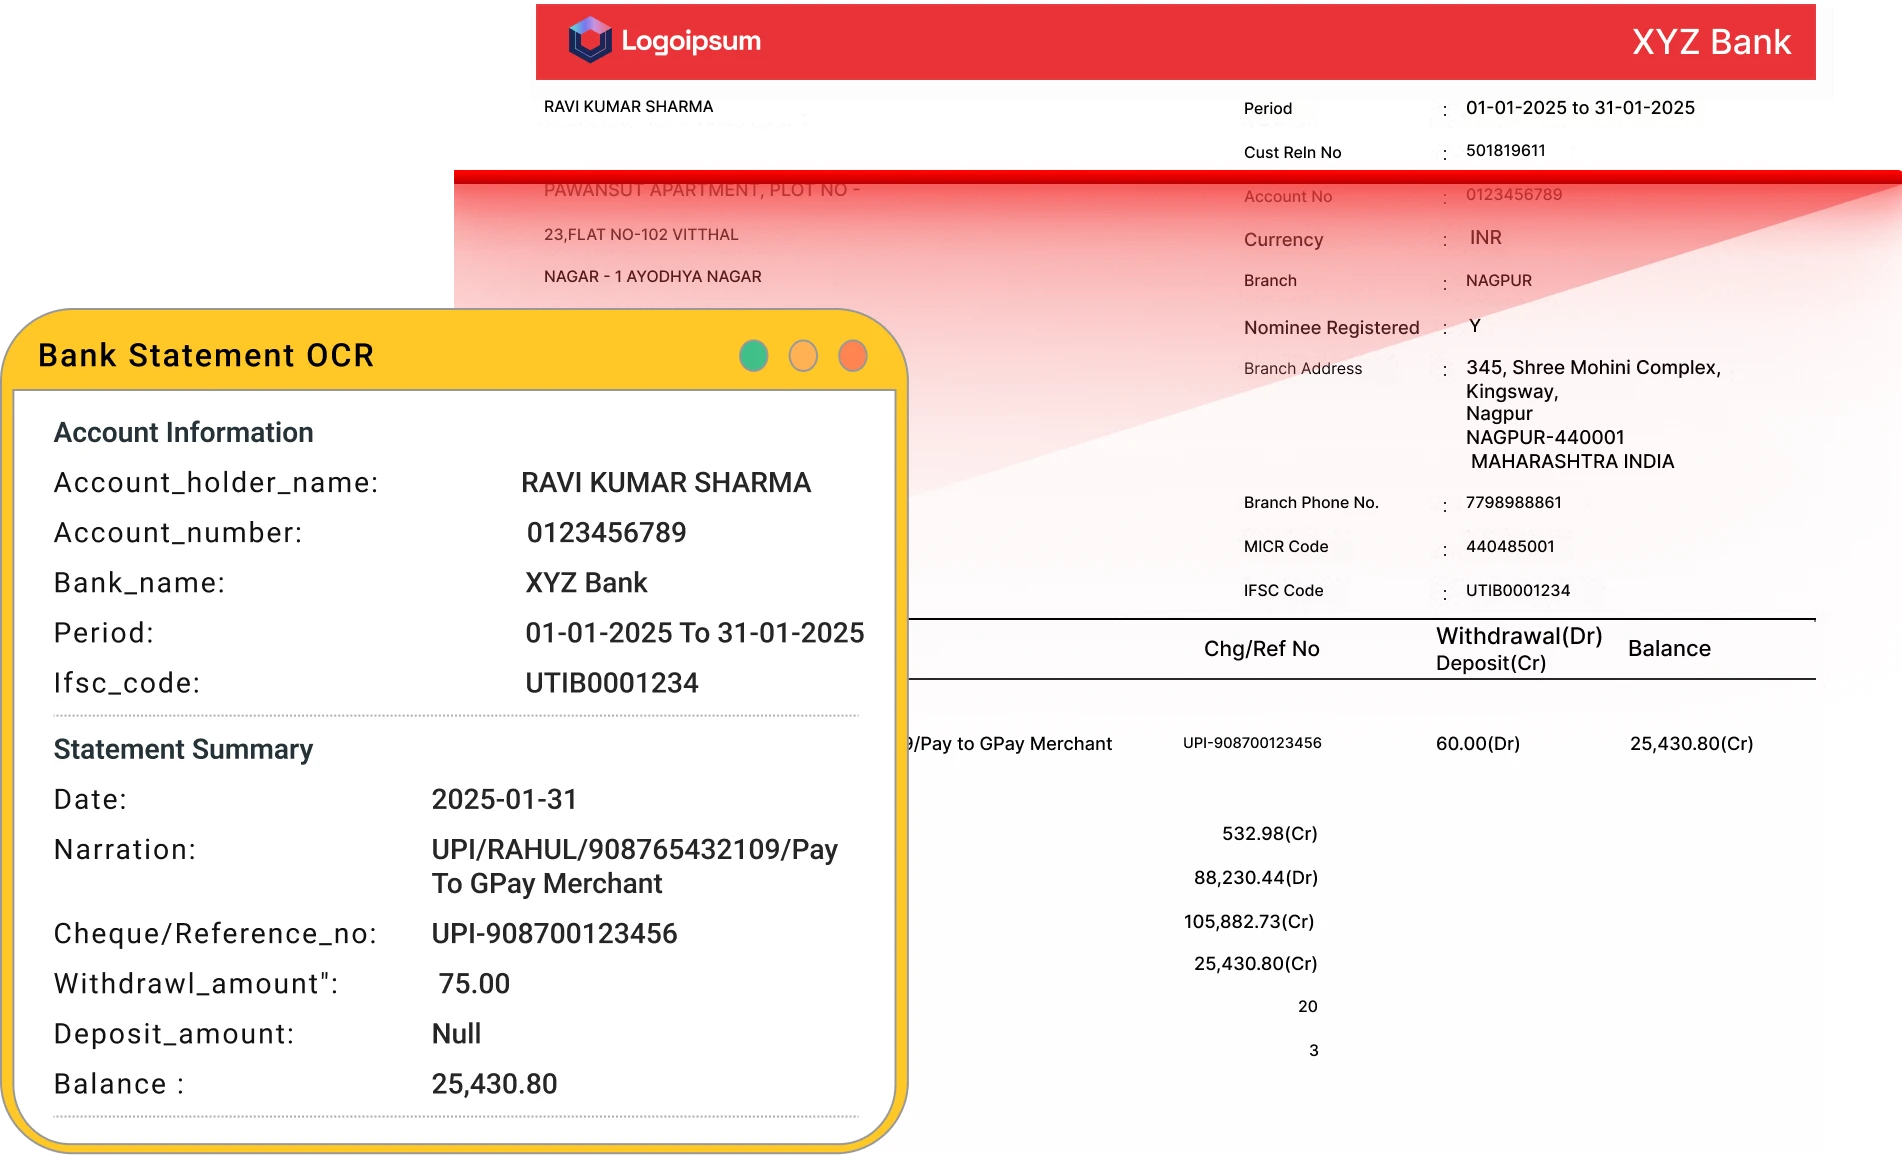Viewport: 1902px width, 1155px height.
Task: Click the 60.00(Dr) withdrawal amount in table
Action: (1477, 744)
